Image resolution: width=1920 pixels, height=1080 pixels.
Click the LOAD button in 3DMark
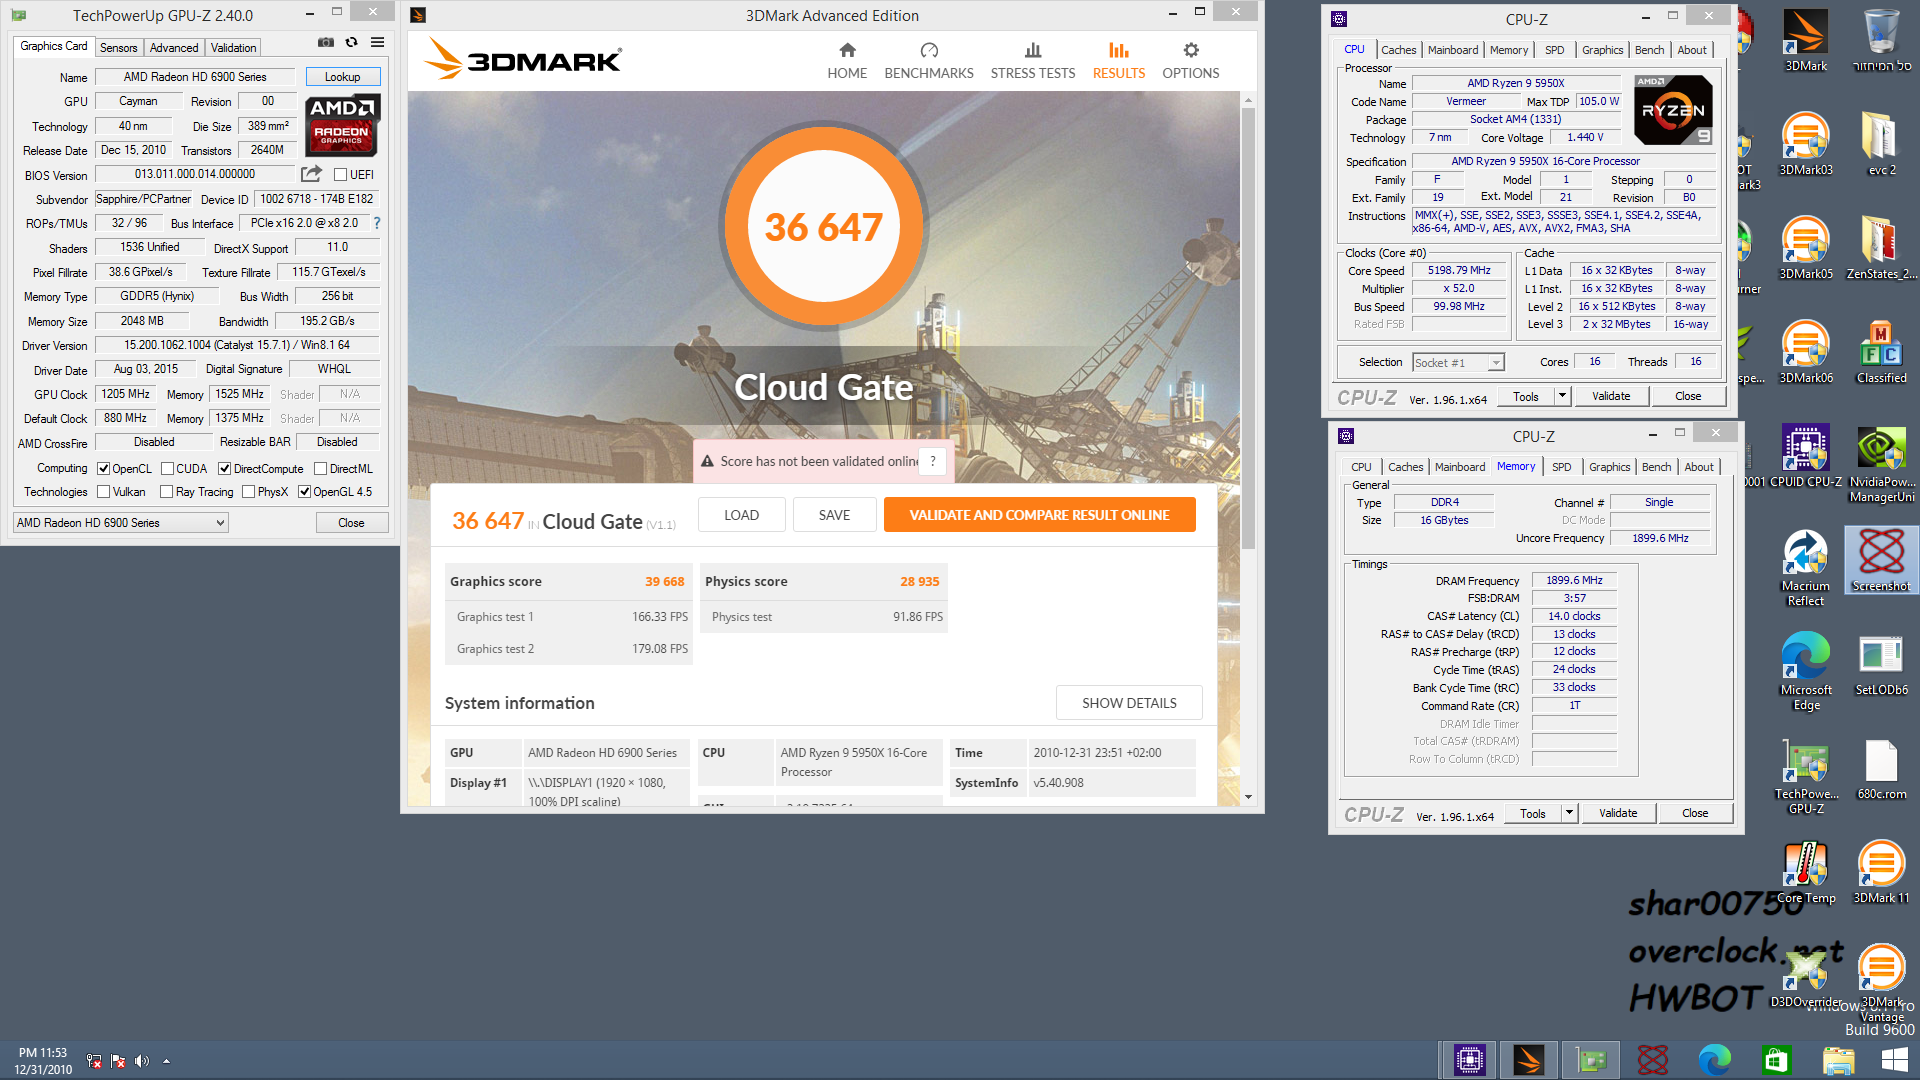point(741,515)
